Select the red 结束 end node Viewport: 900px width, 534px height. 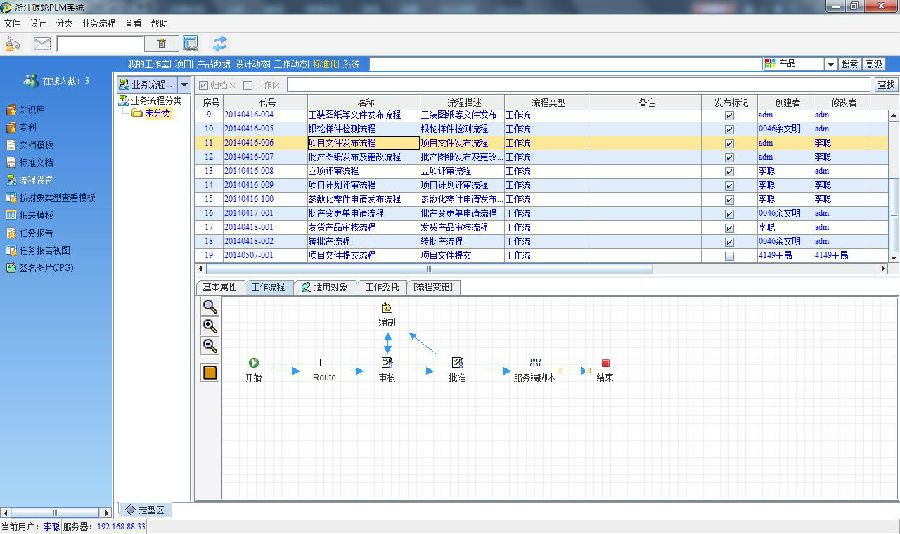click(x=605, y=363)
